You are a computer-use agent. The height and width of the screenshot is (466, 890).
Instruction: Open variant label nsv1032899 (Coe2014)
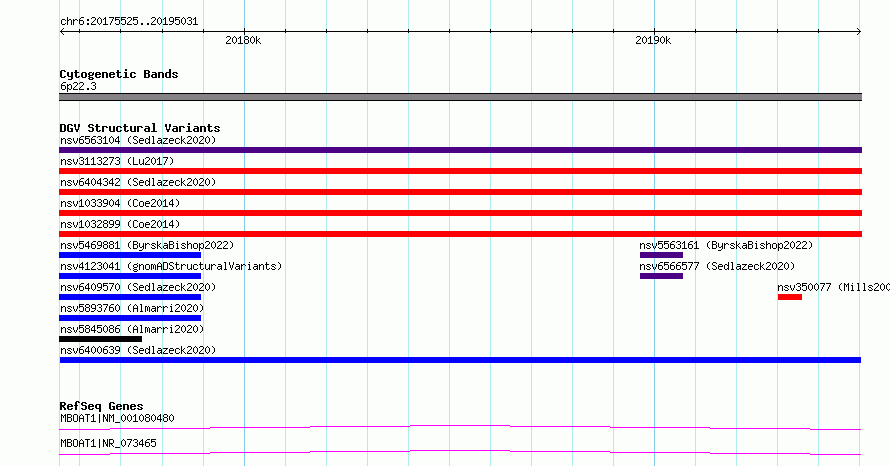(120, 224)
